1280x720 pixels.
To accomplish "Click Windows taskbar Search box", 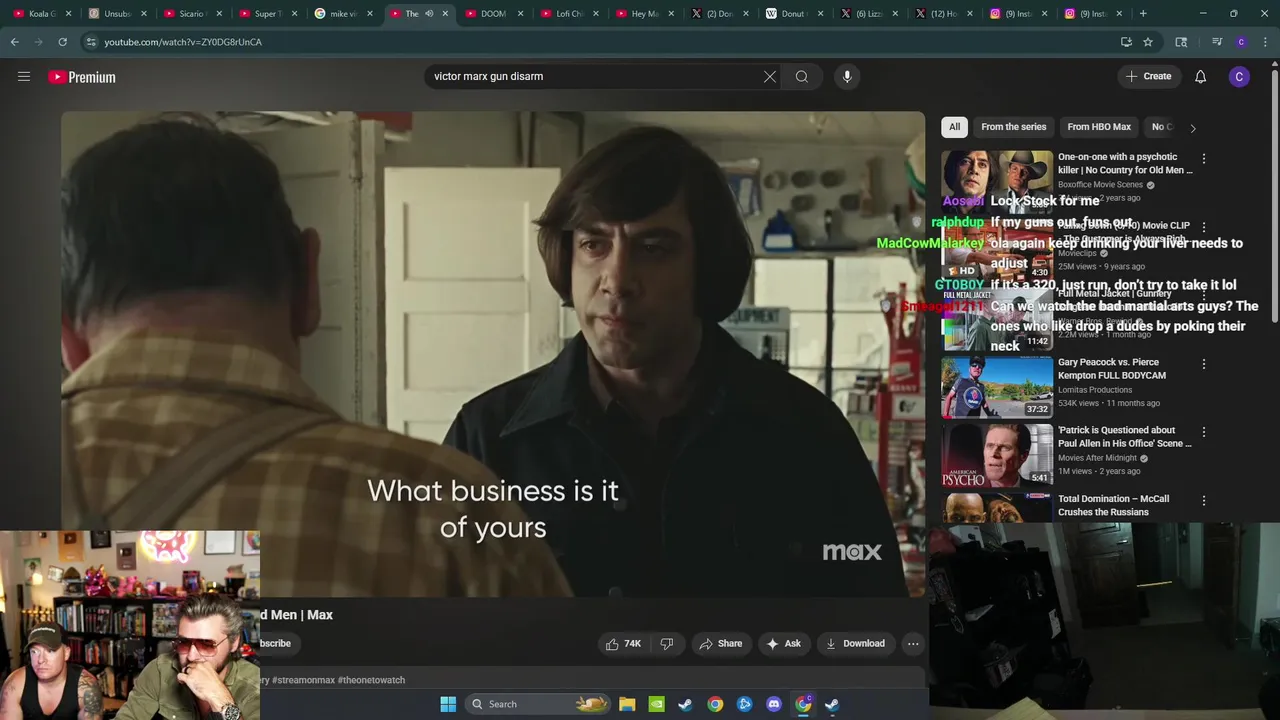I will 538,704.
